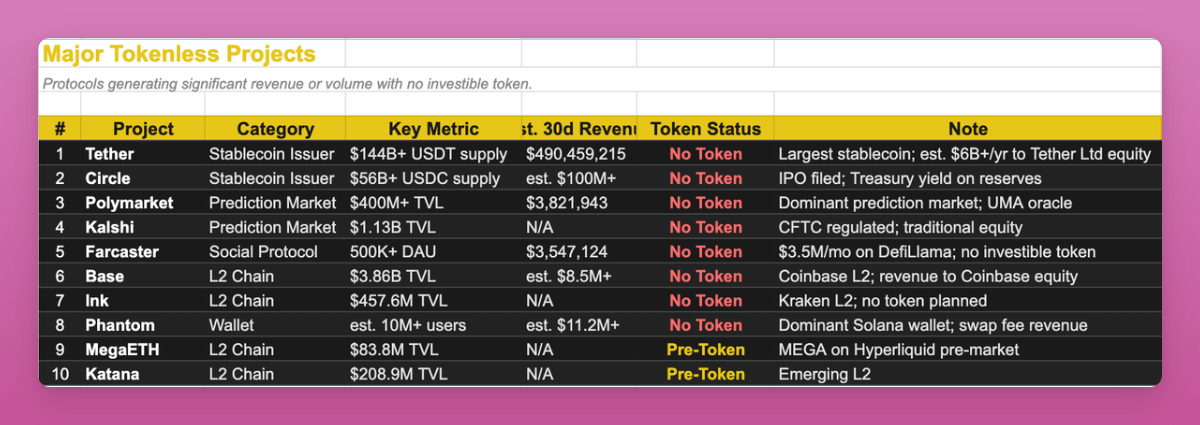Select the '$144B+ USDT supply' cell

point(434,154)
